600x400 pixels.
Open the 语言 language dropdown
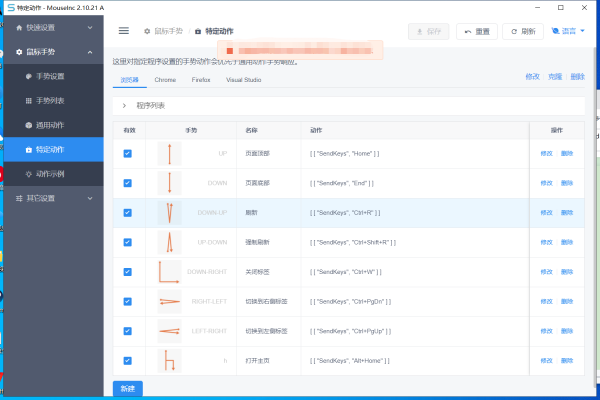click(x=568, y=31)
